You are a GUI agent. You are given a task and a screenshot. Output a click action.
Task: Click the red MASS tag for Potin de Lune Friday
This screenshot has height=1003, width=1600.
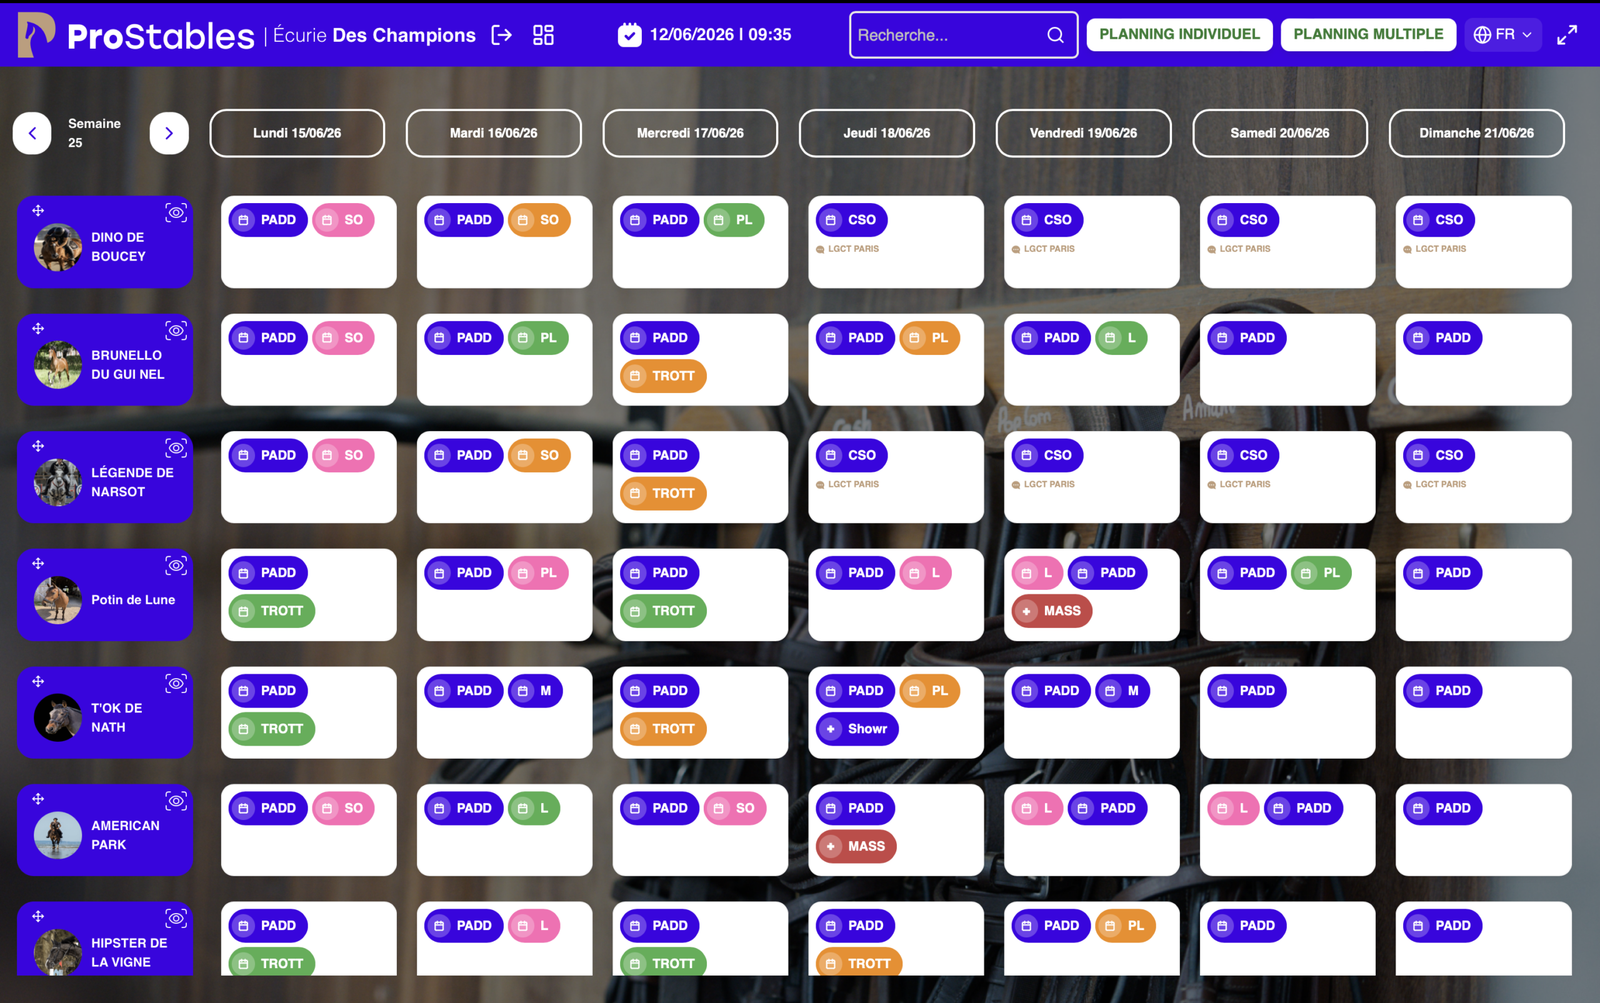1052,611
